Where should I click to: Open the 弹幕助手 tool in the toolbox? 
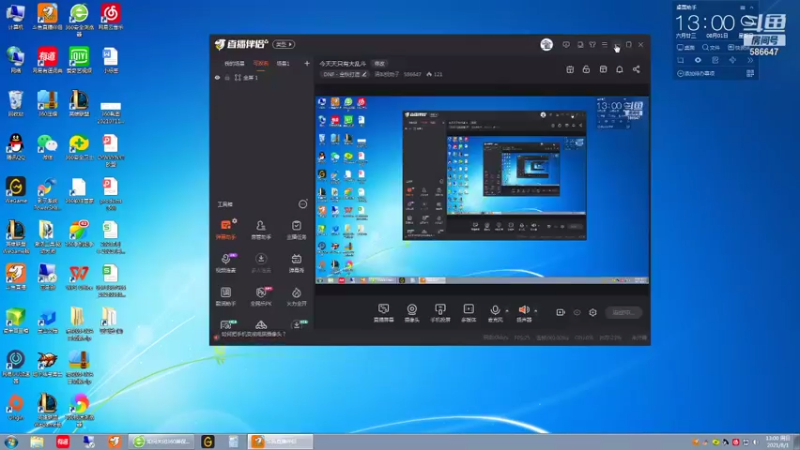pyautogui.click(x=226, y=230)
